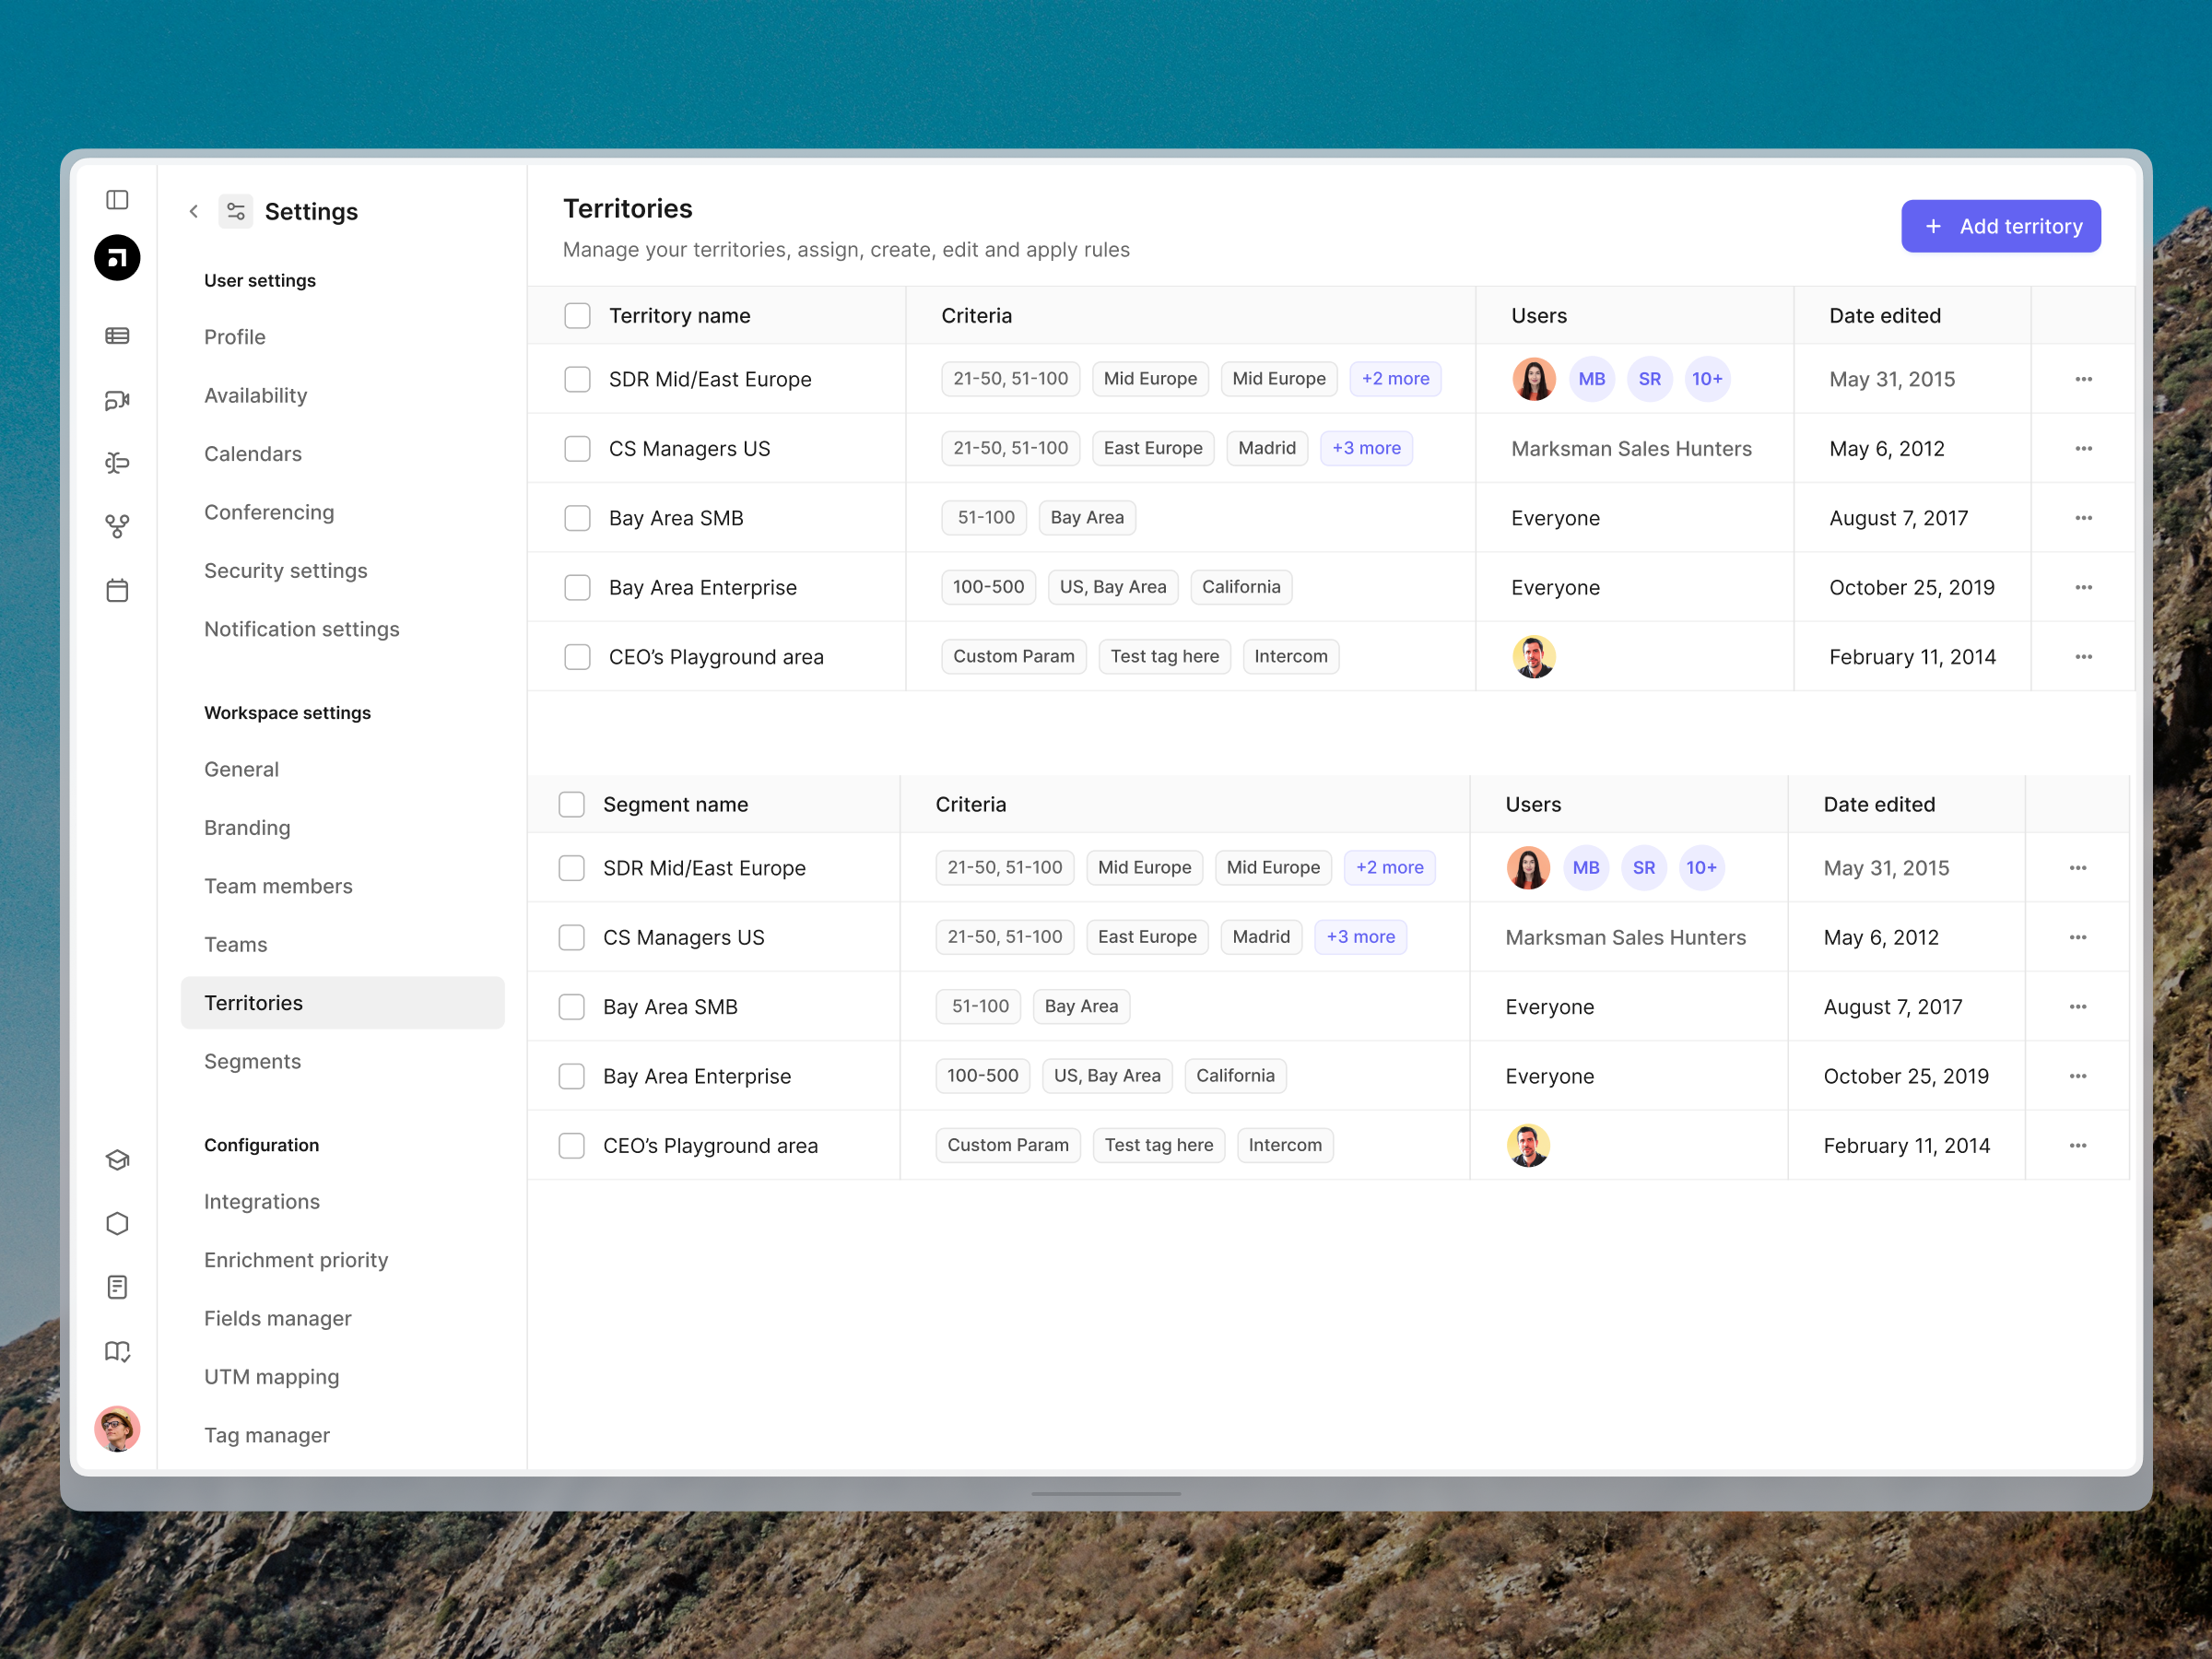Image resolution: width=2212 pixels, height=1659 pixels.
Task: Click the book-with-checkmark library icon
Action: (117, 1350)
